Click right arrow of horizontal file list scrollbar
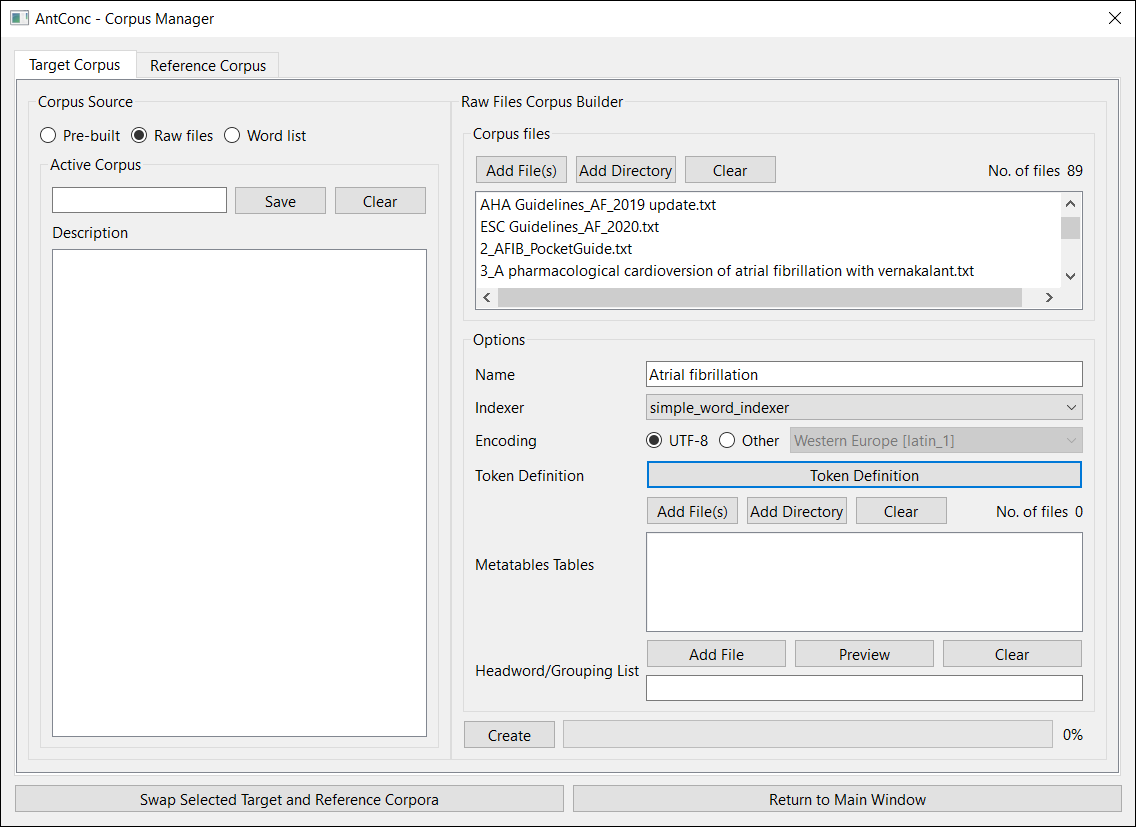 point(1049,297)
